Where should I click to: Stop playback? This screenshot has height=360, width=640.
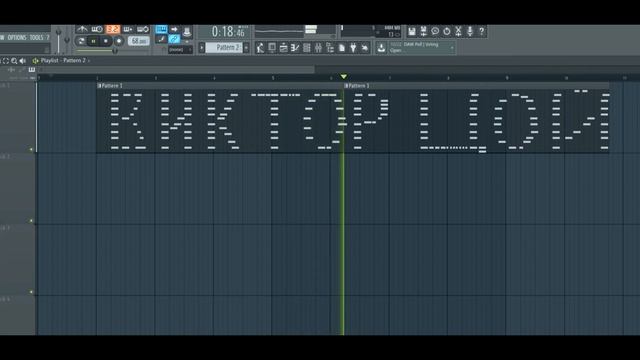tap(106, 41)
